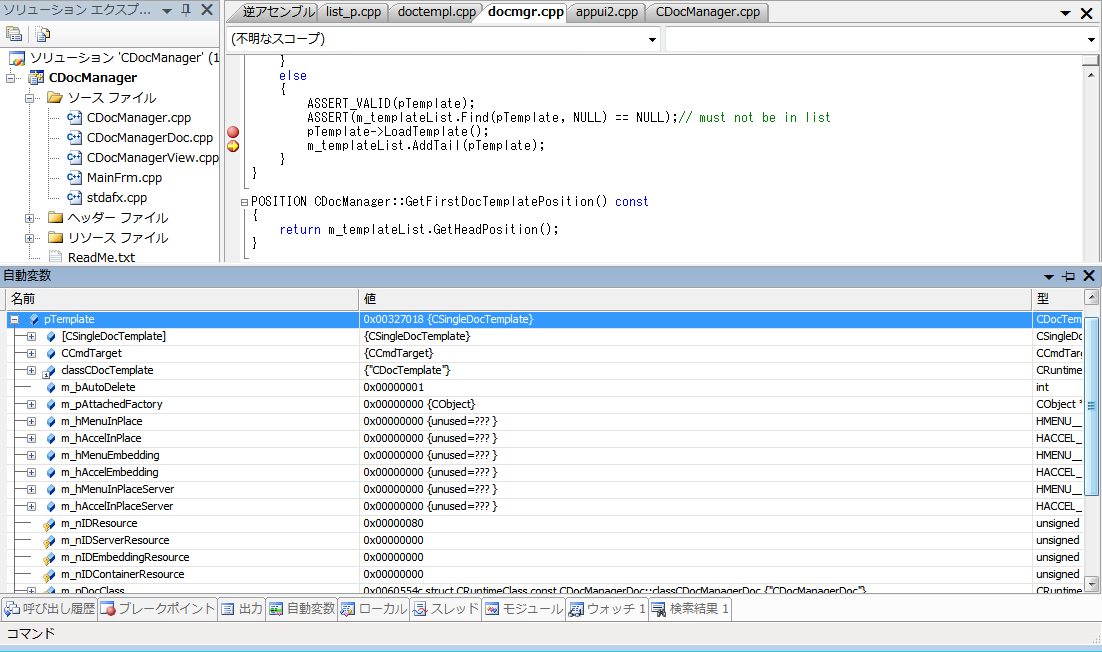Expand the リソース ファイル folder
Viewport: 1102px width, 652px height.
point(30,238)
